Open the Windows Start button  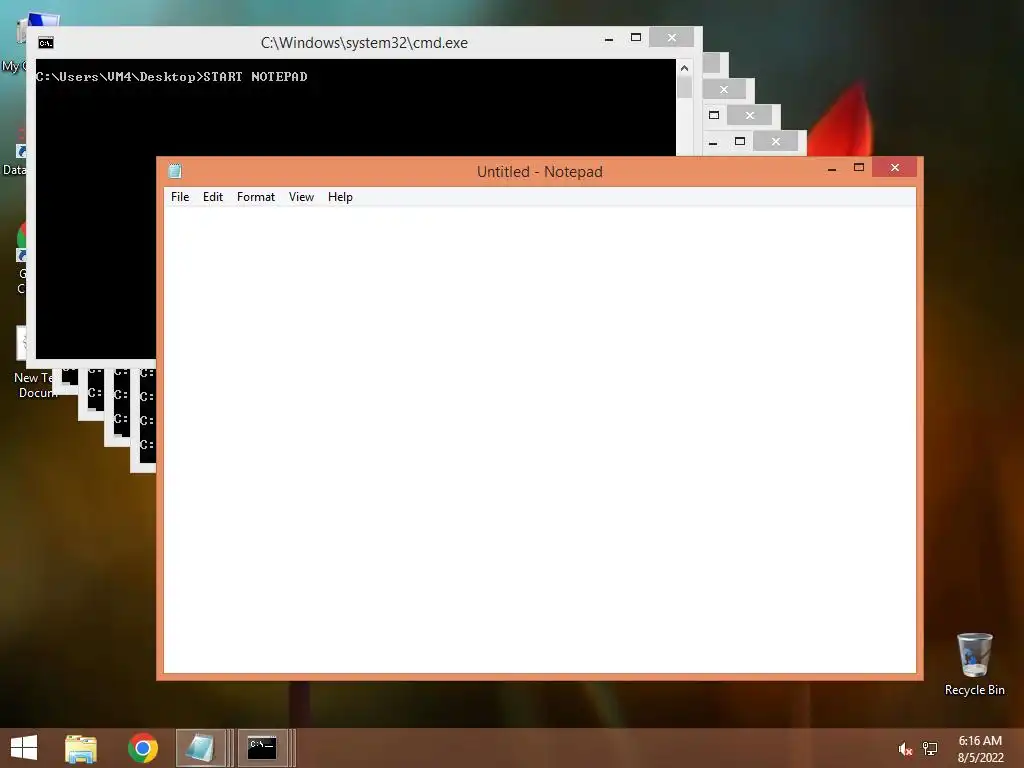[24, 748]
